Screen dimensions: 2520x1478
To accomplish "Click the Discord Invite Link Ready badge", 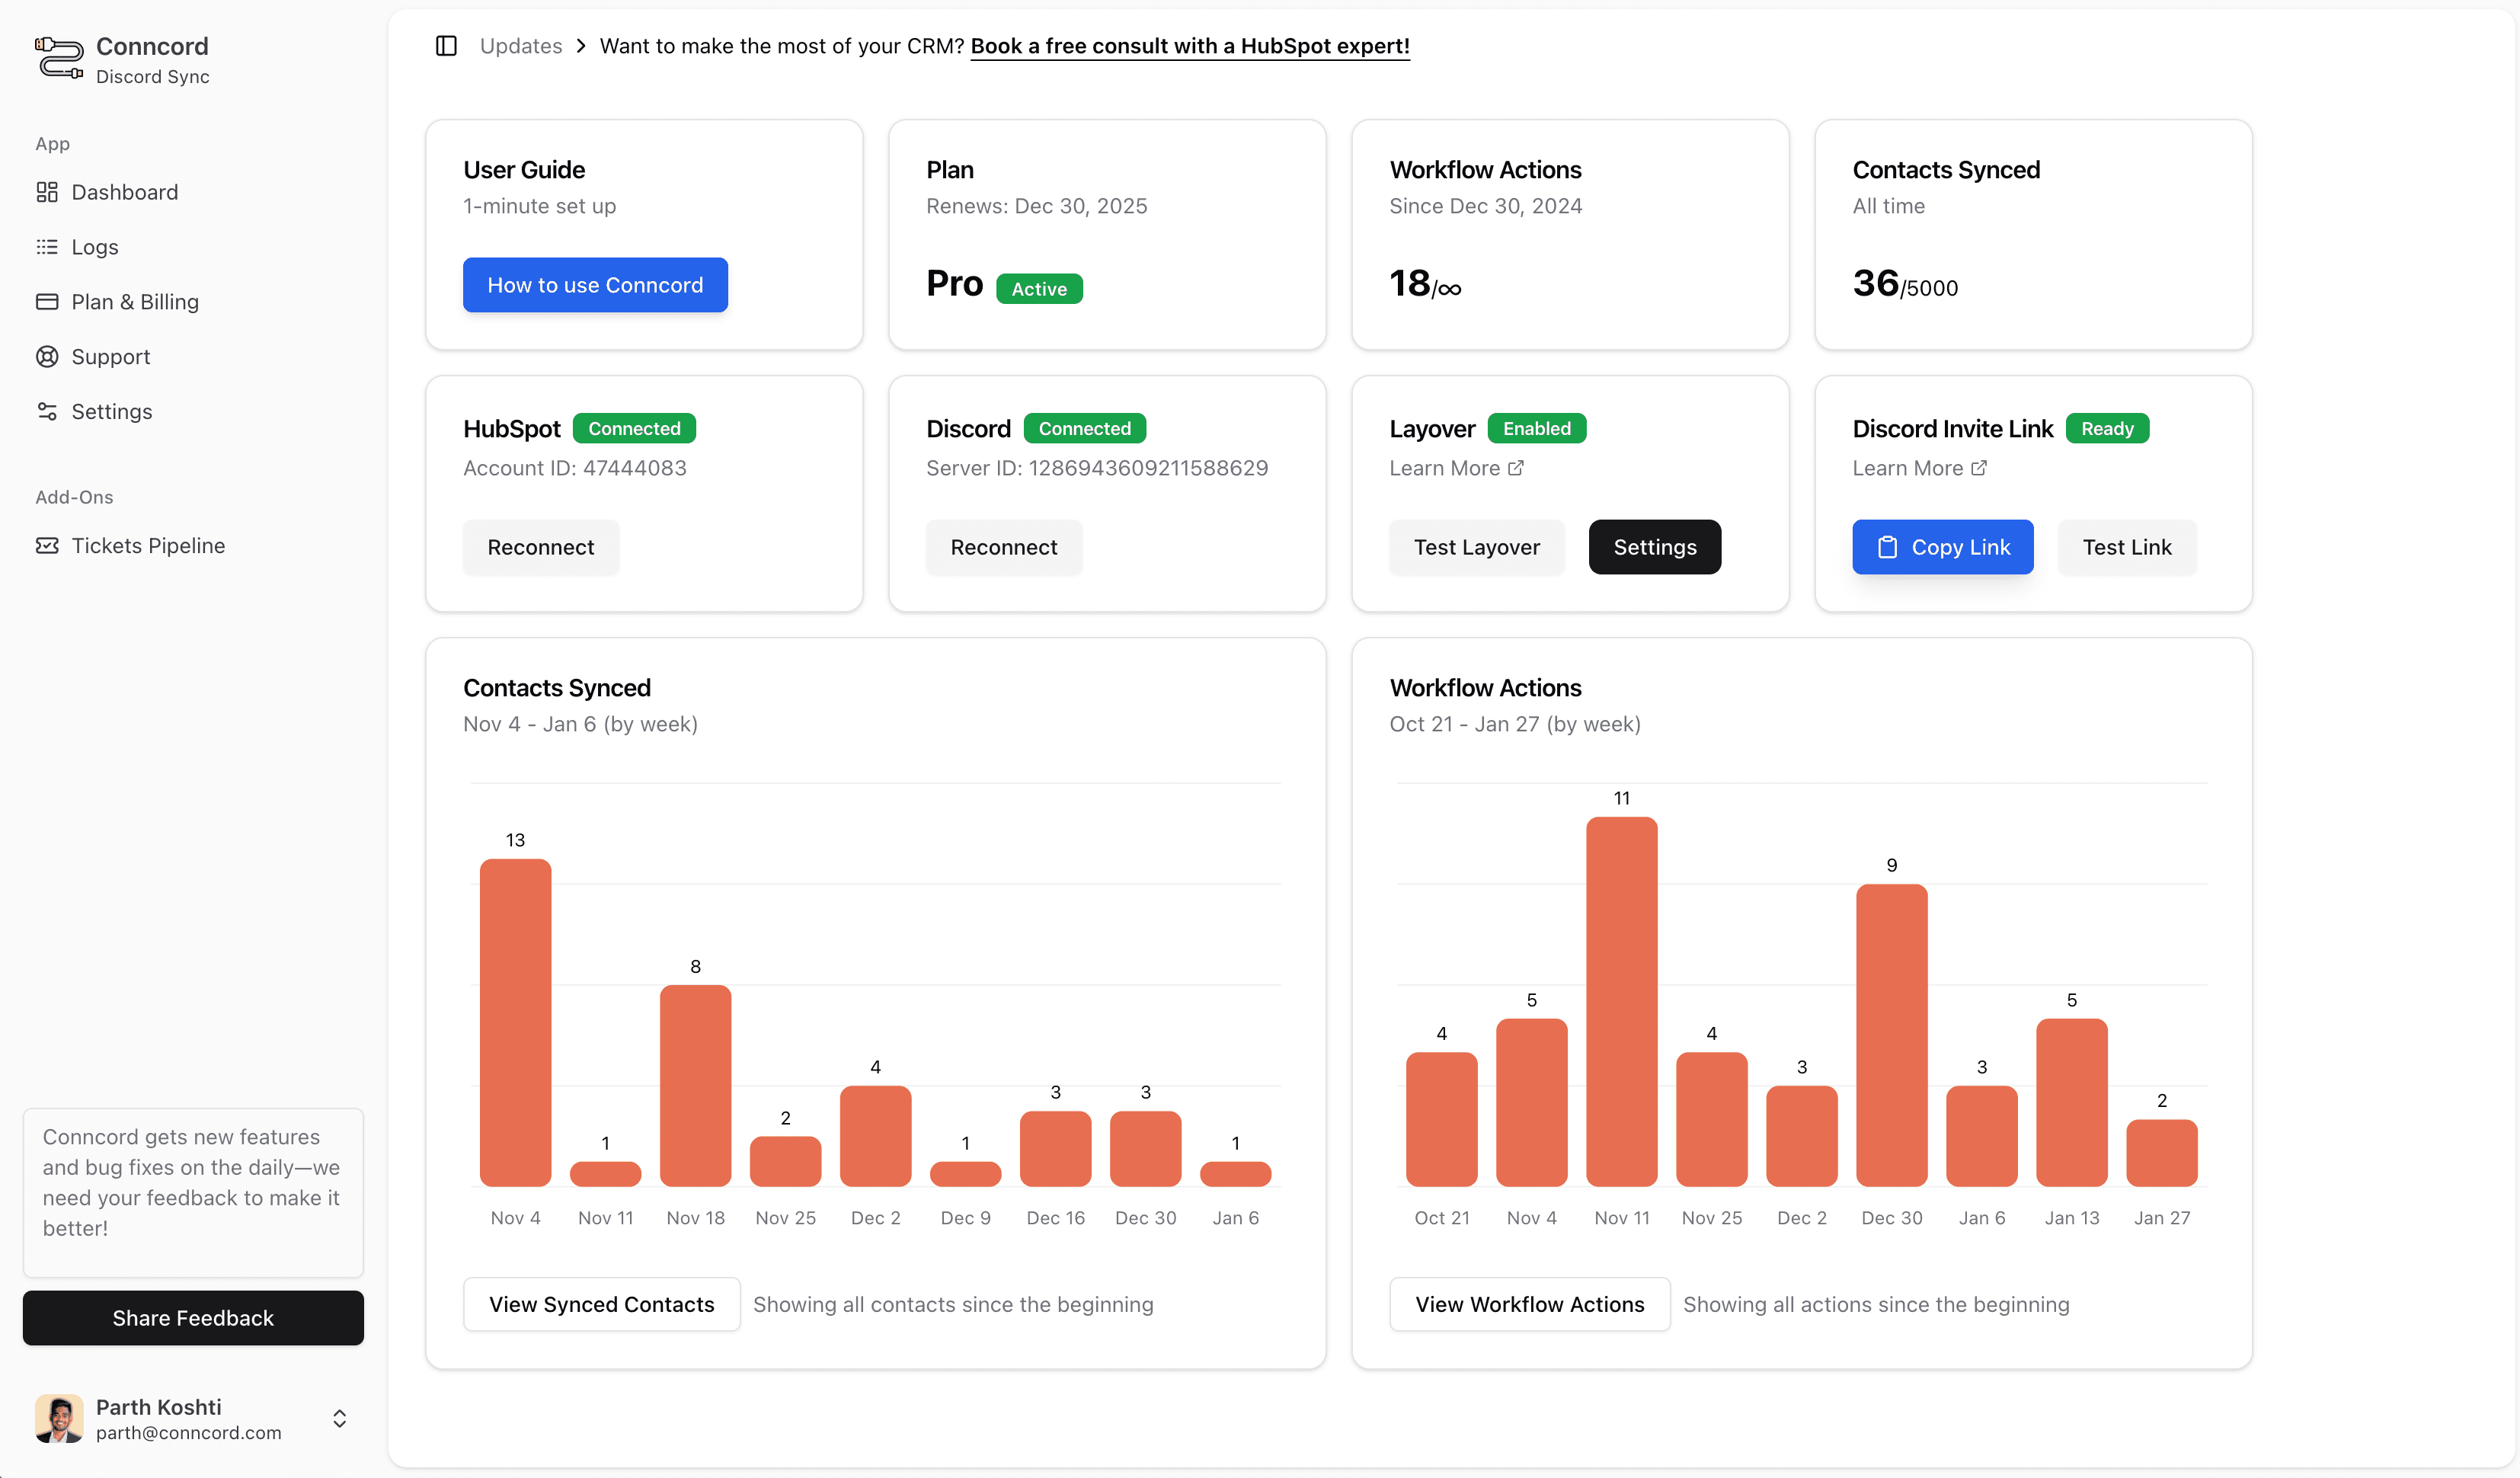I will 2107,428.
